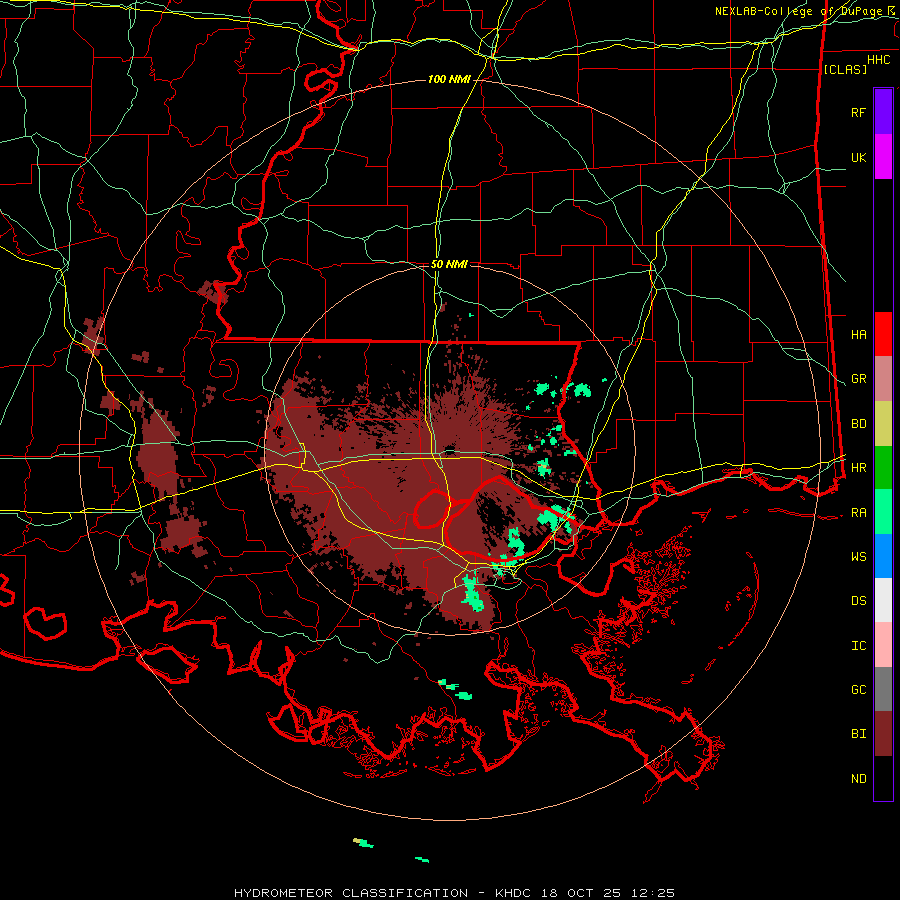Viewport: 900px width, 900px height.
Task: Click the radar site cone-of-silence center
Action: [449, 449]
